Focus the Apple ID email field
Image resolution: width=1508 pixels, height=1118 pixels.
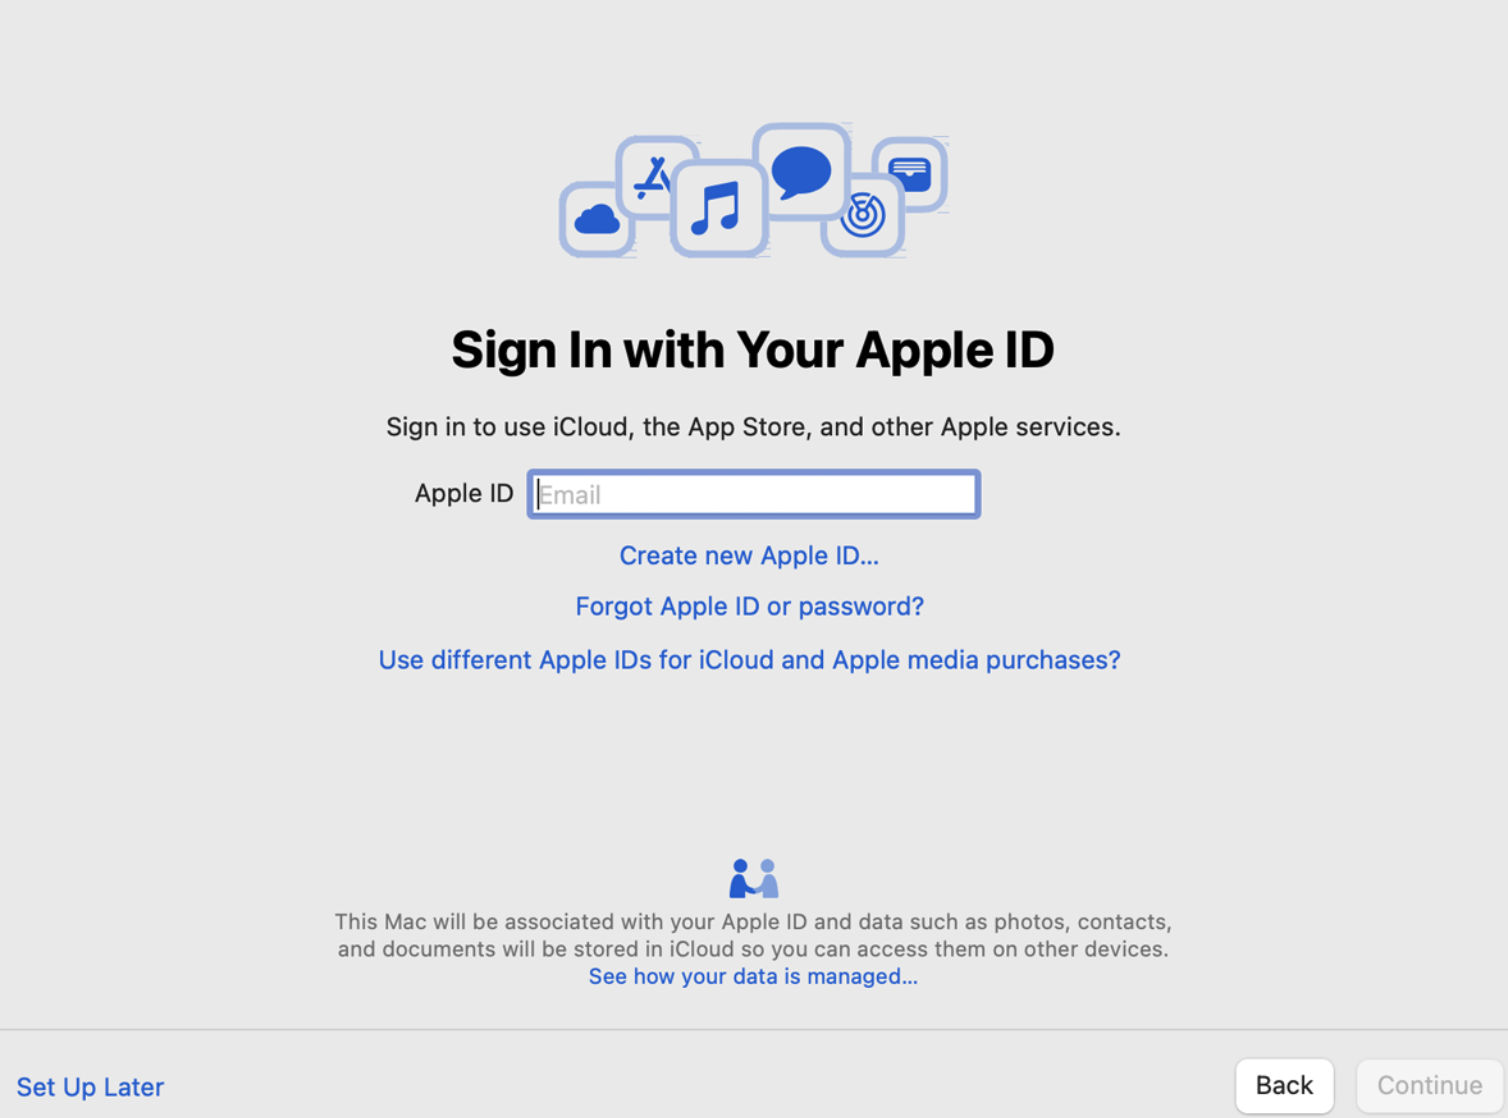tap(754, 494)
